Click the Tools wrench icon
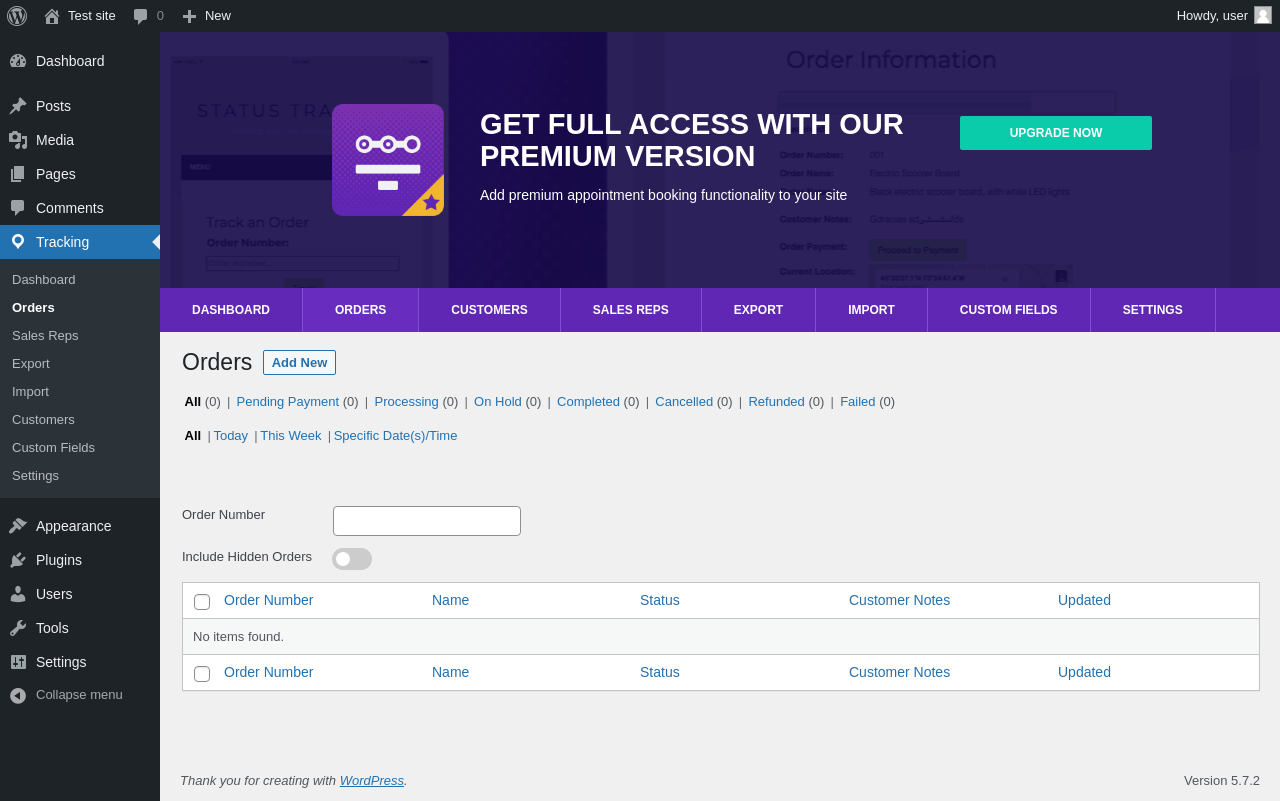 (18, 628)
